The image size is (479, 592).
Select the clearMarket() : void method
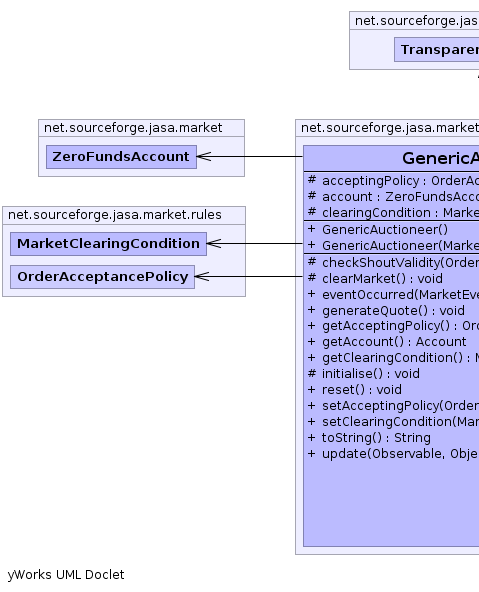pos(375,279)
